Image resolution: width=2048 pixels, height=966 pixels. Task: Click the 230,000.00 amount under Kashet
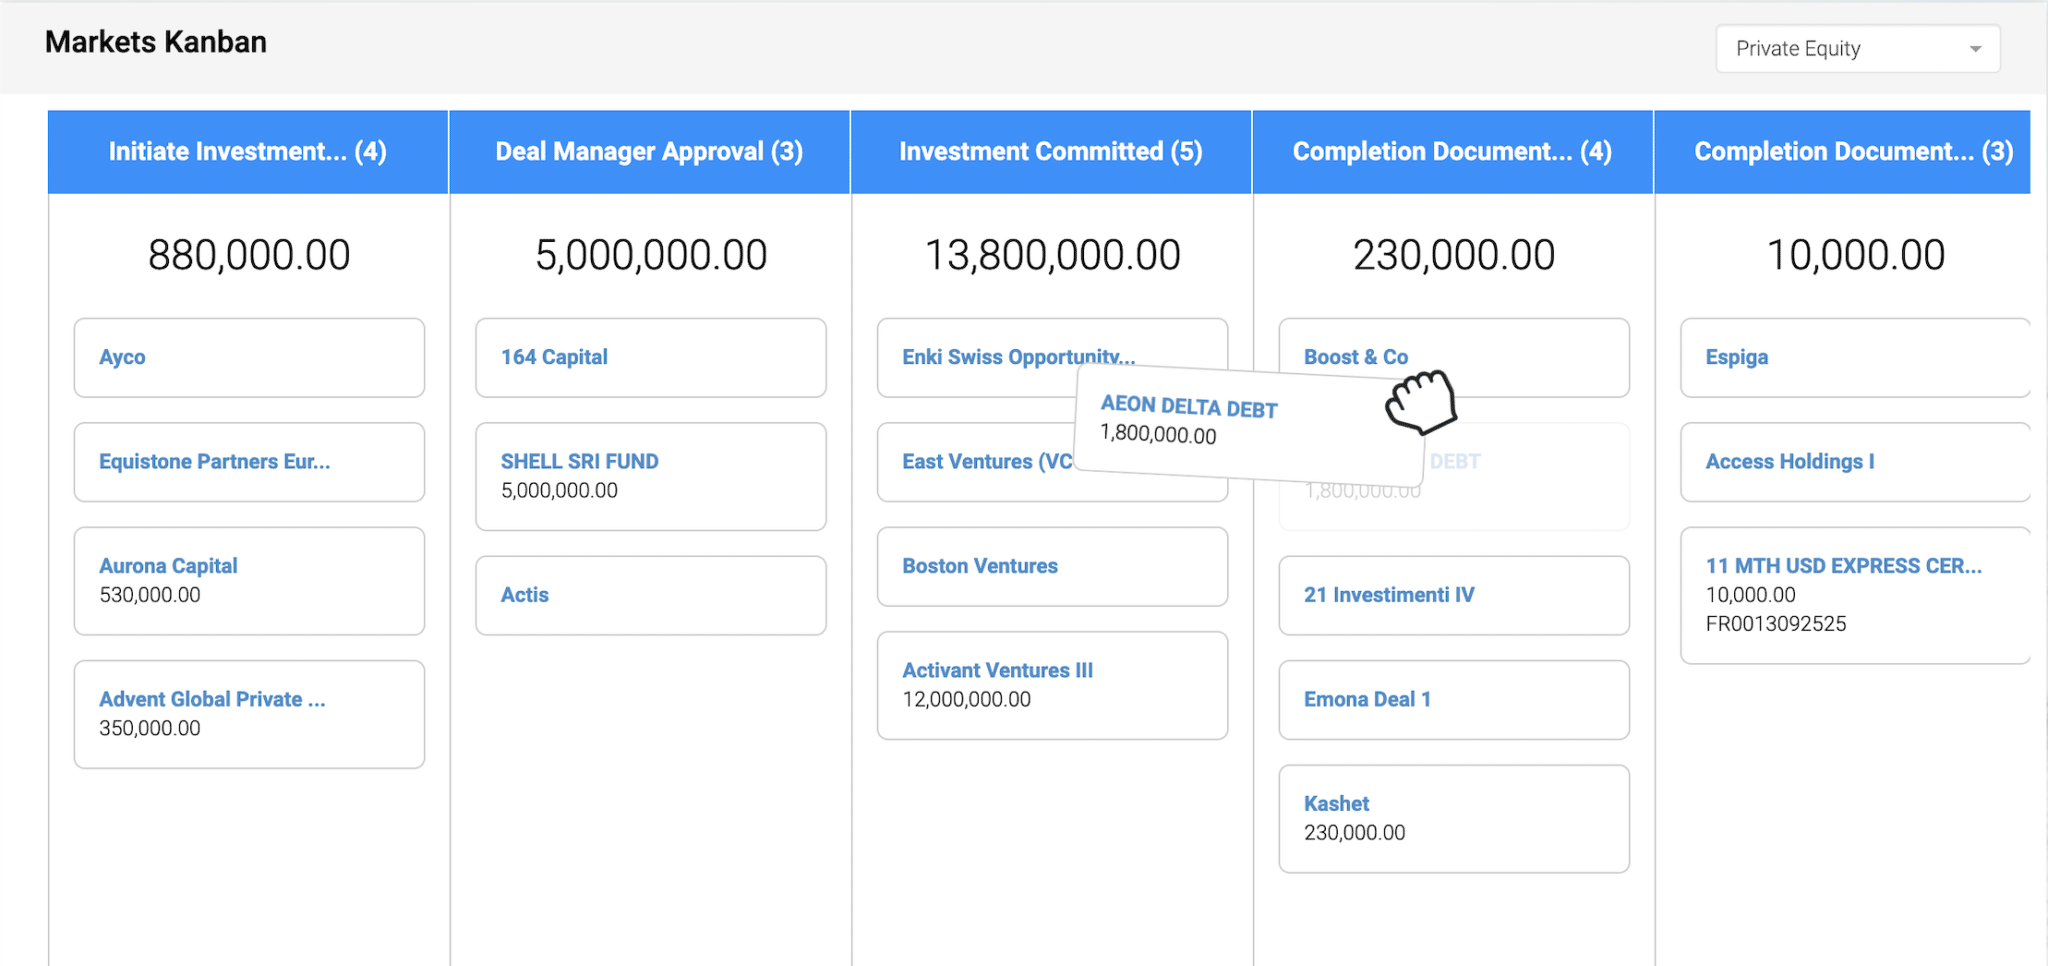click(x=1355, y=833)
